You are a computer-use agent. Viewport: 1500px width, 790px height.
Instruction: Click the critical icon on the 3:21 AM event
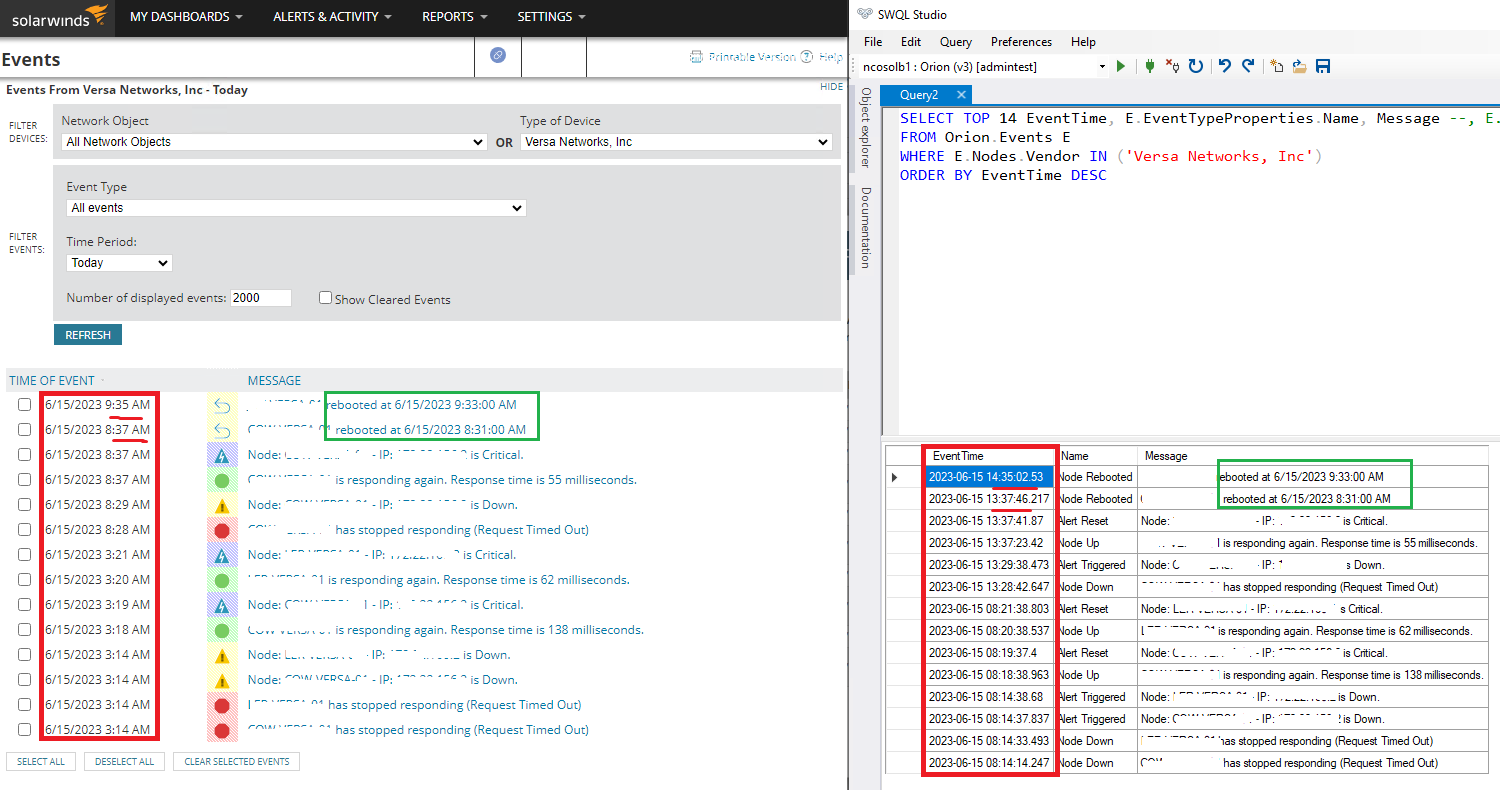(222, 555)
